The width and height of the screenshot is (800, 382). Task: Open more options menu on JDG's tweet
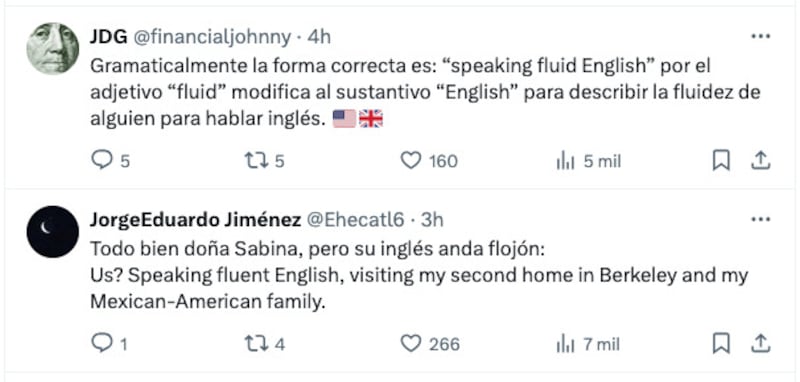pyautogui.click(x=761, y=37)
